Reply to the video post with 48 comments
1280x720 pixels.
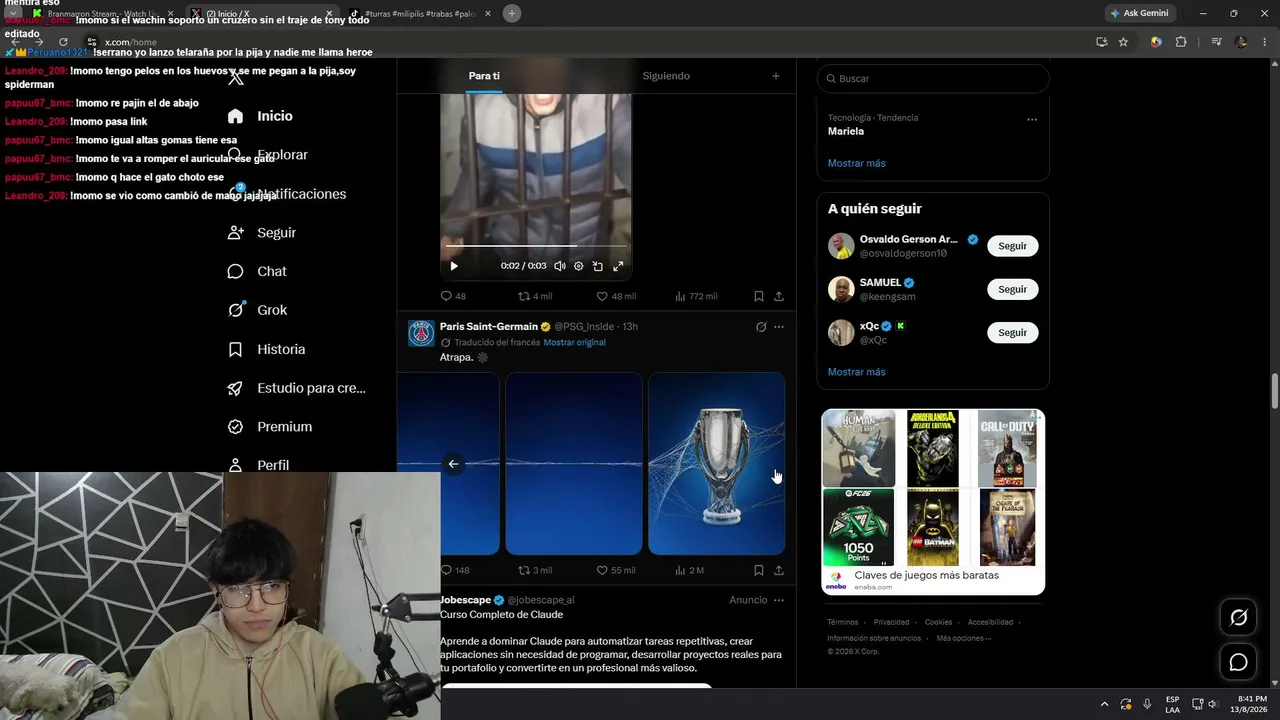(453, 296)
